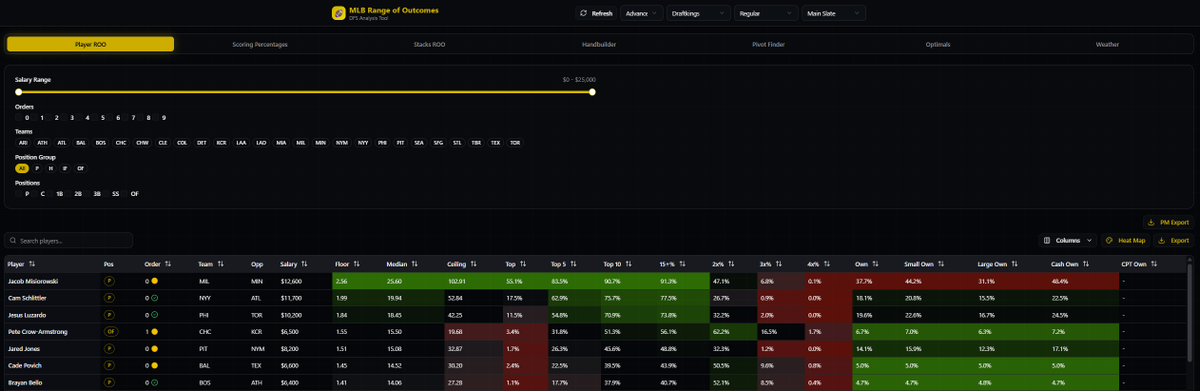Toggle the TOR team filter
The width and height of the screenshot is (1200, 391).
click(515, 143)
